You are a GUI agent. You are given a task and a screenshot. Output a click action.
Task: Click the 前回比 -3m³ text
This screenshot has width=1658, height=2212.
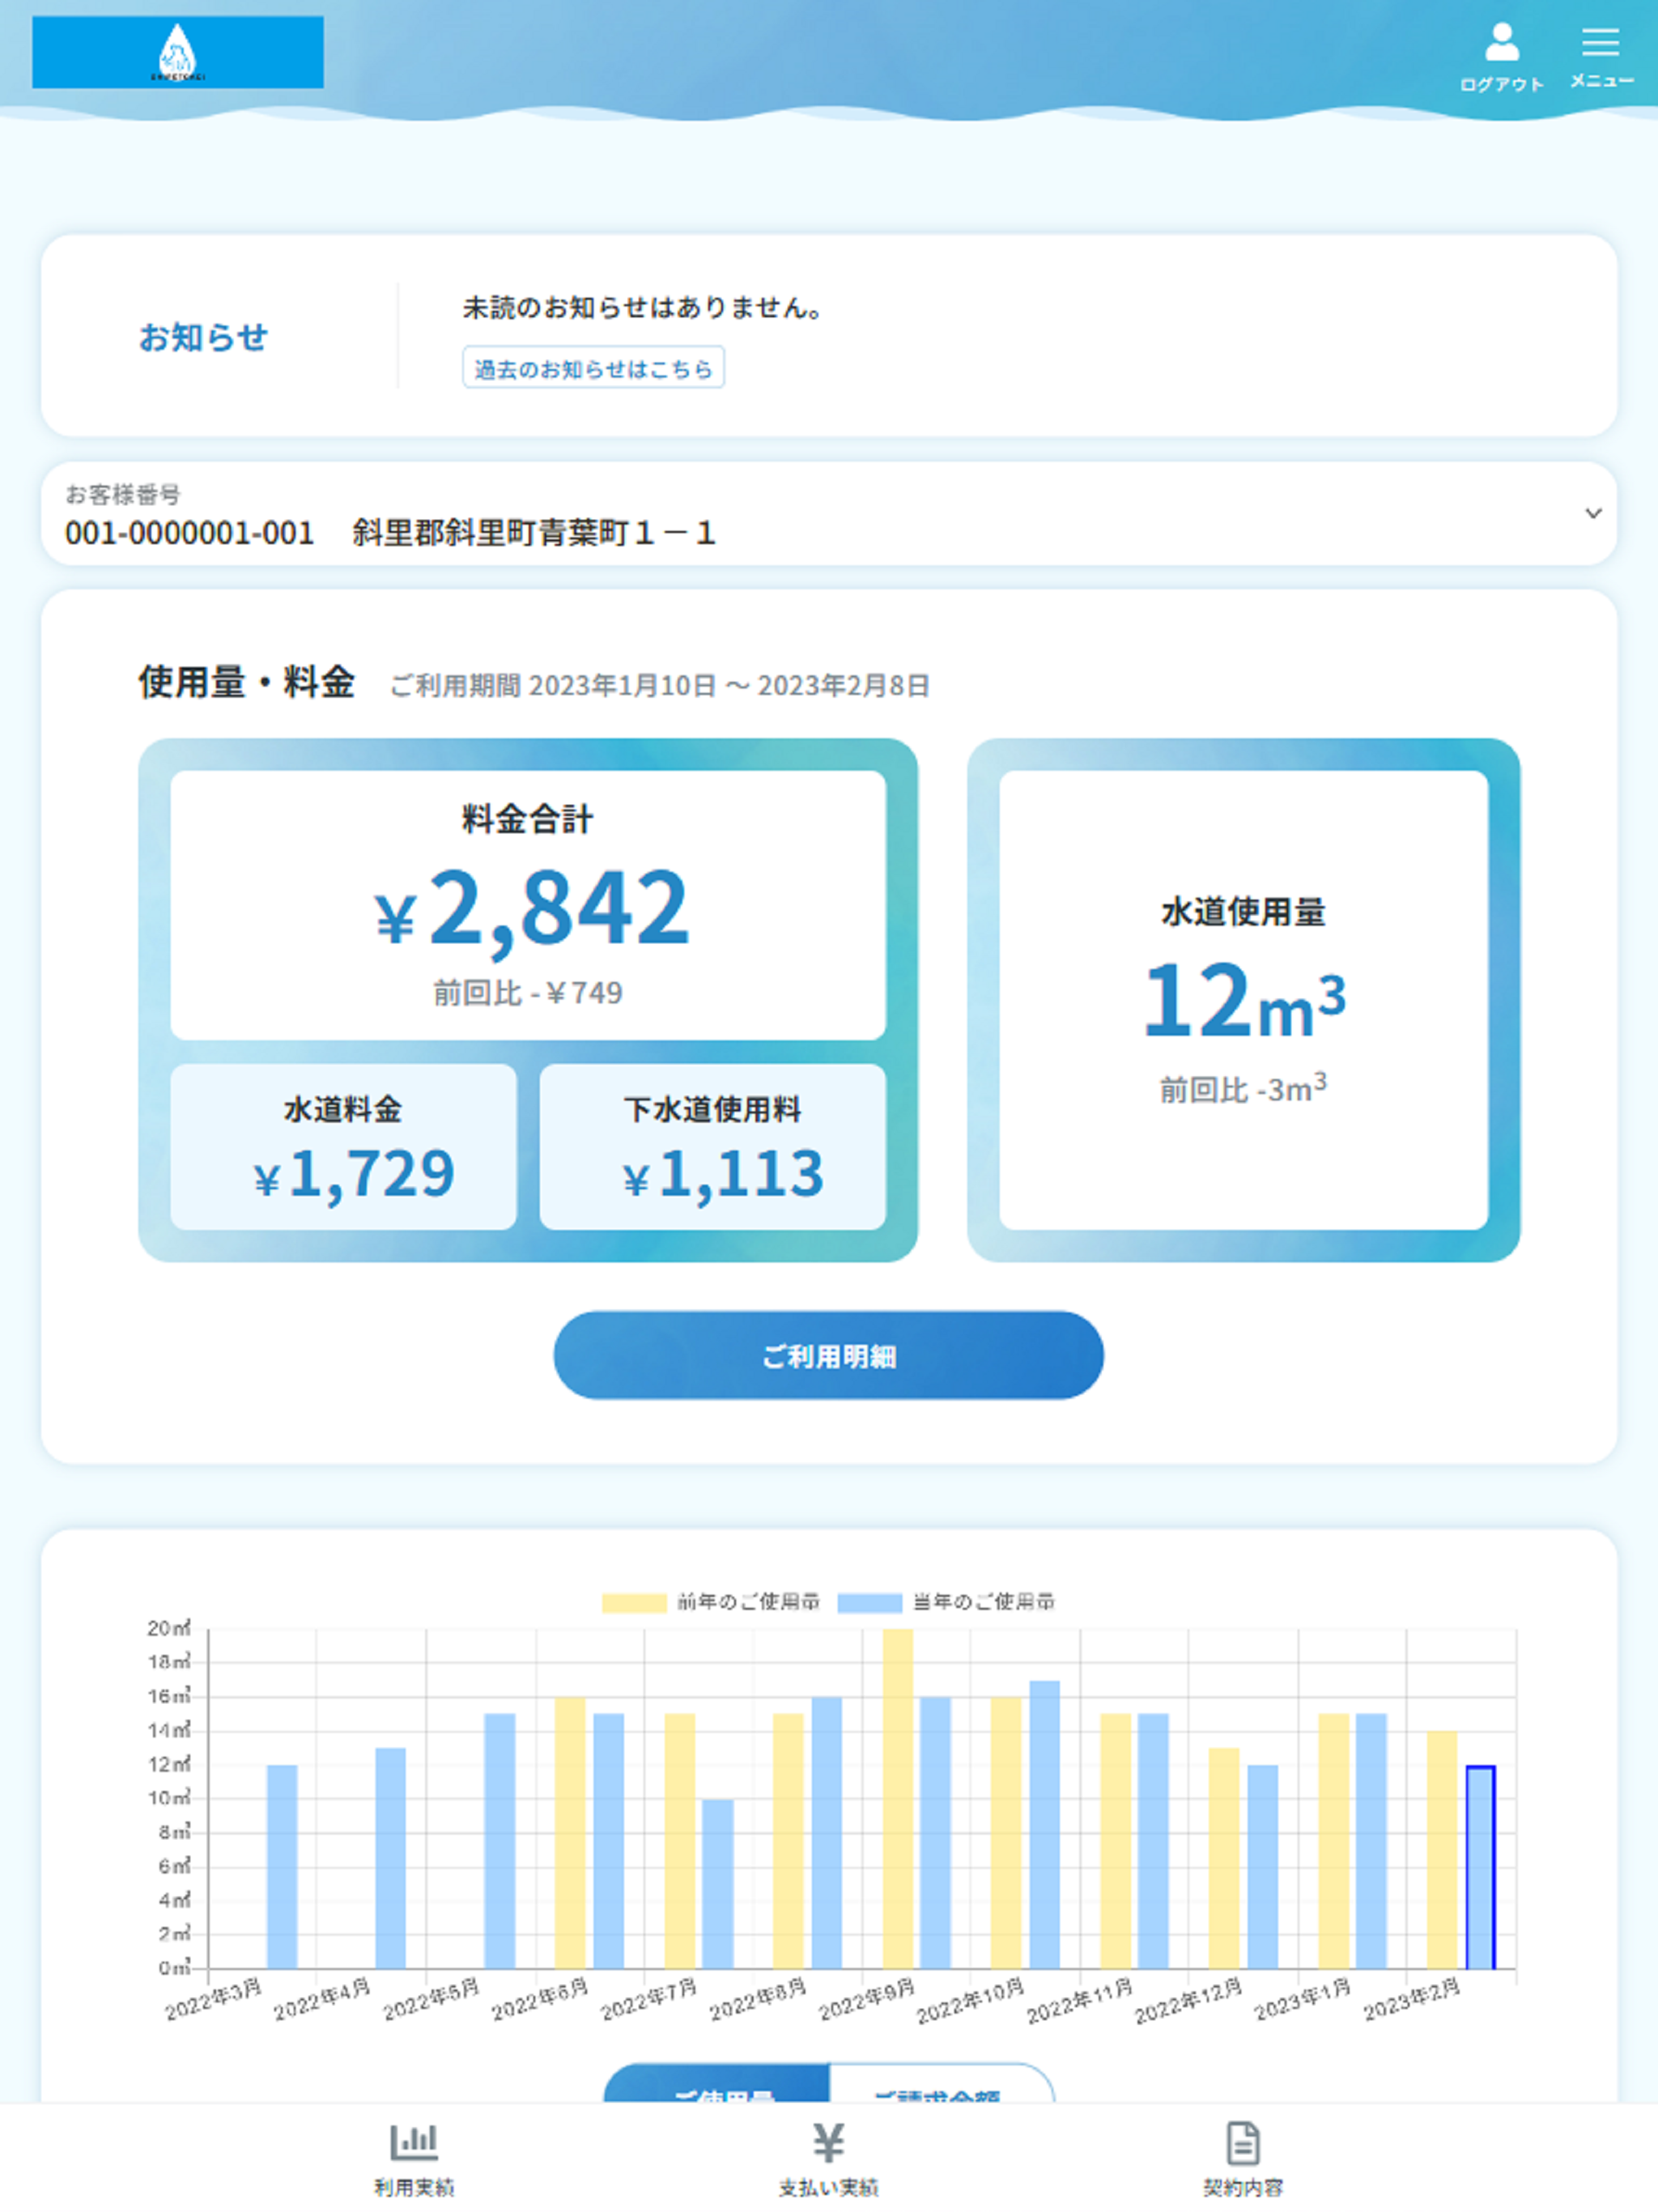pyautogui.click(x=1243, y=1088)
